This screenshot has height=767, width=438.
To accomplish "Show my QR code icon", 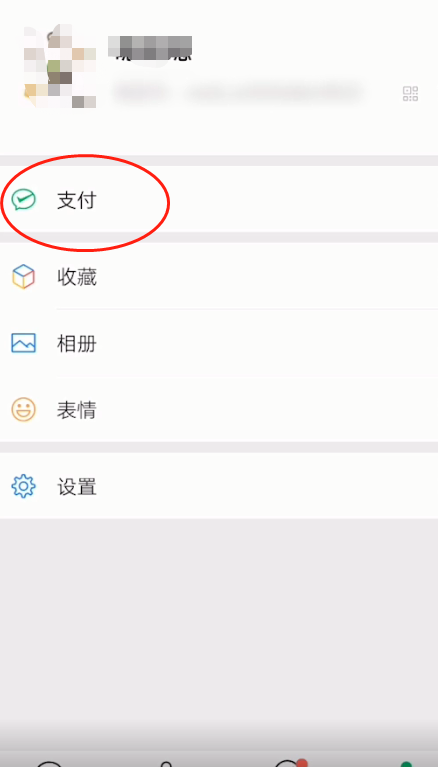I will click(x=410, y=93).
